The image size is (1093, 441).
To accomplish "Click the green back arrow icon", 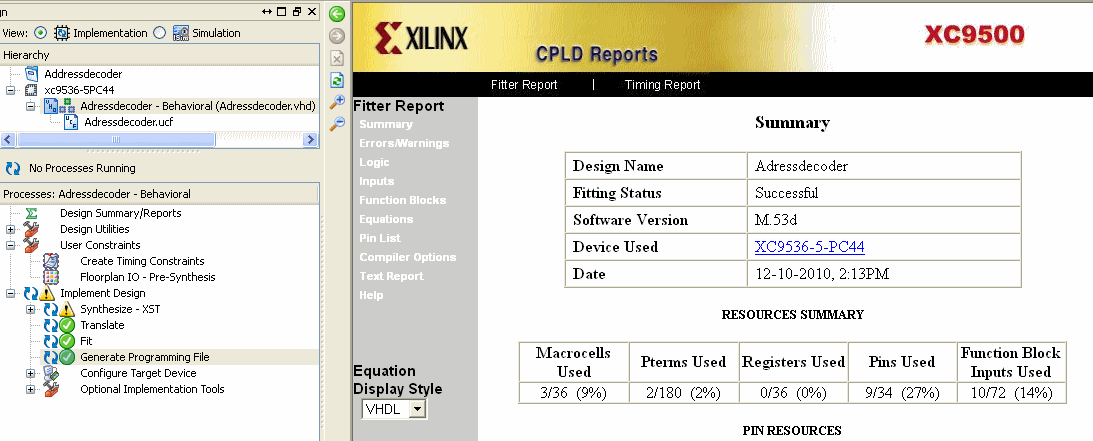I will [337, 14].
